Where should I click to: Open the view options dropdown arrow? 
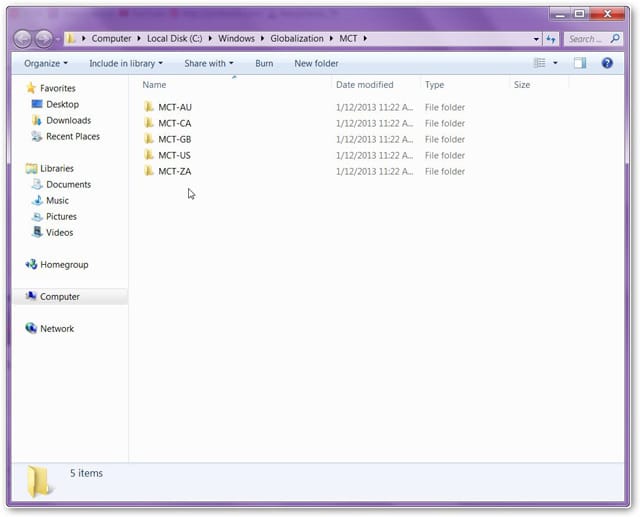click(x=555, y=63)
